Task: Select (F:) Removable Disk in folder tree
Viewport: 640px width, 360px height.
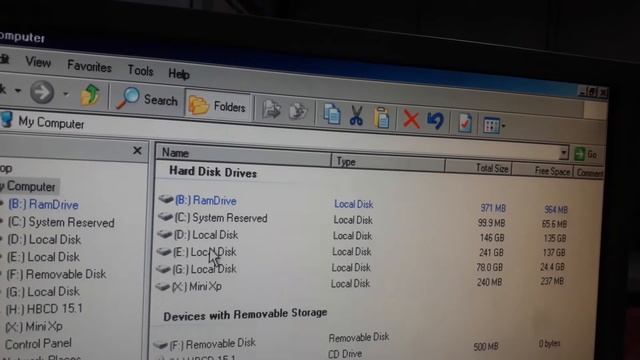Action: pyautogui.click(x=56, y=274)
